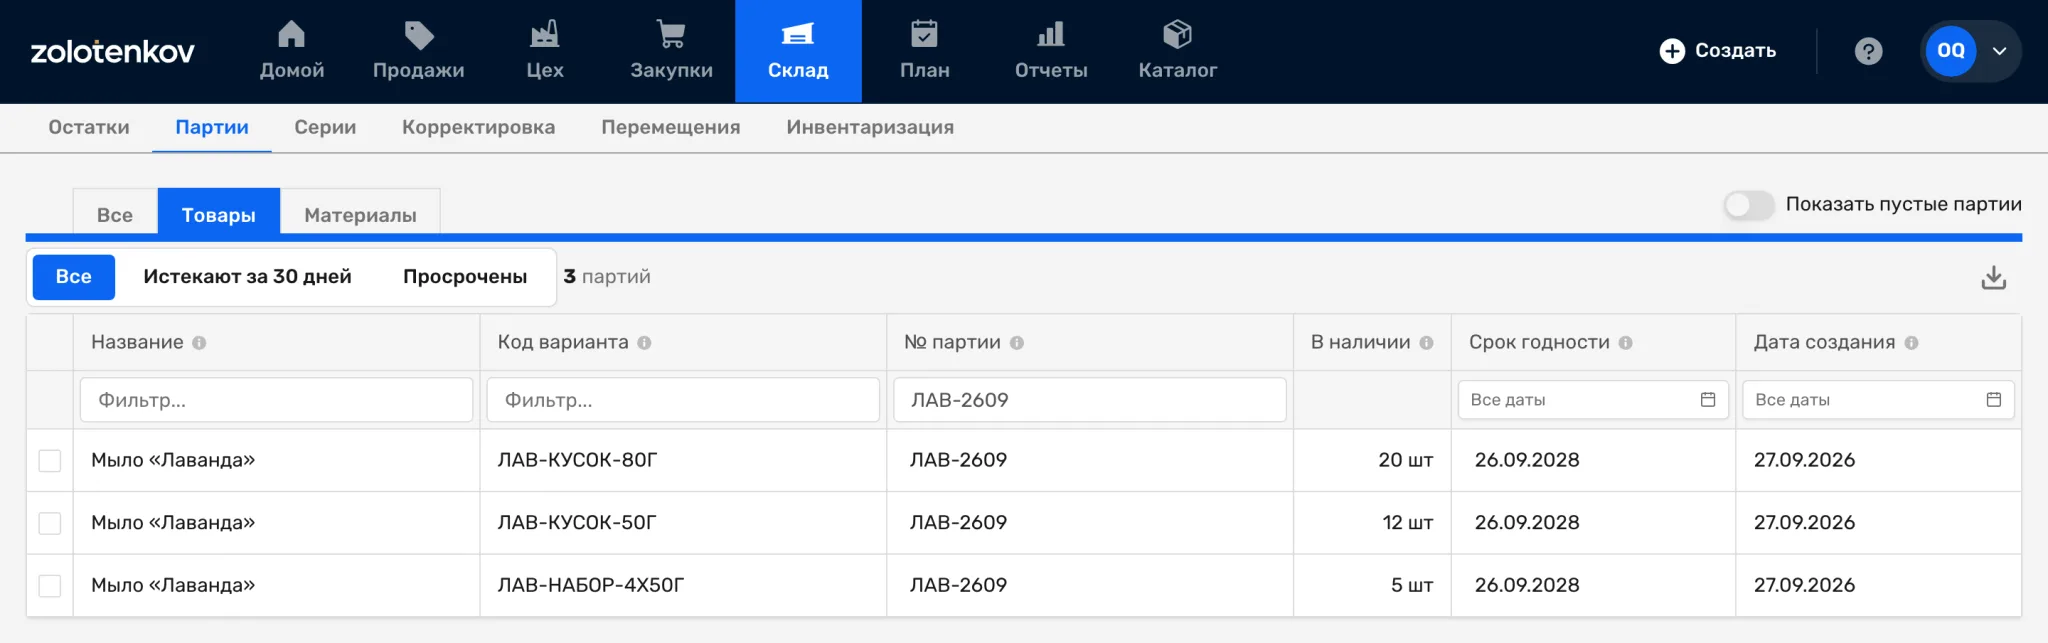Image resolution: width=2048 pixels, height=643 pixels.
Task: Open the Перемещения tab
Action: [671, 128]
